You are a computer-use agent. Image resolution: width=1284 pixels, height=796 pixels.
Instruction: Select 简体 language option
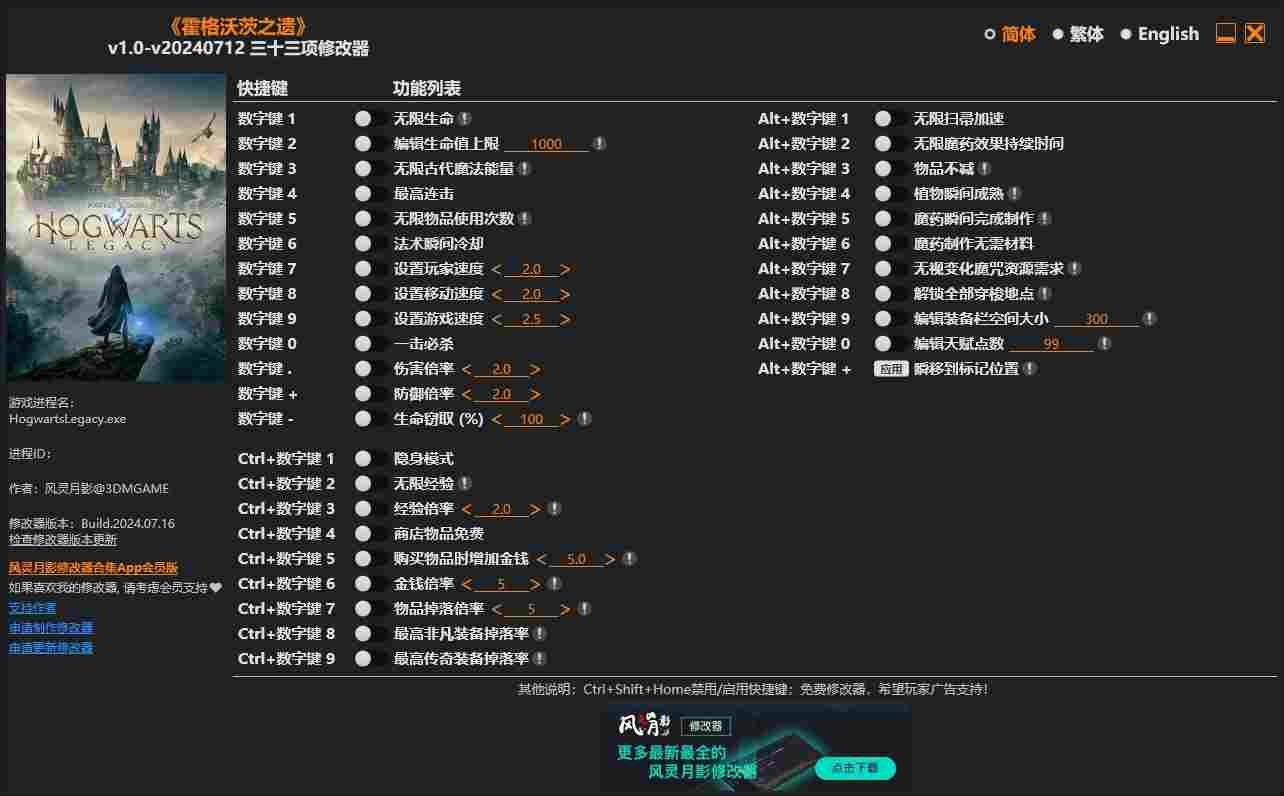(1010, 34)
